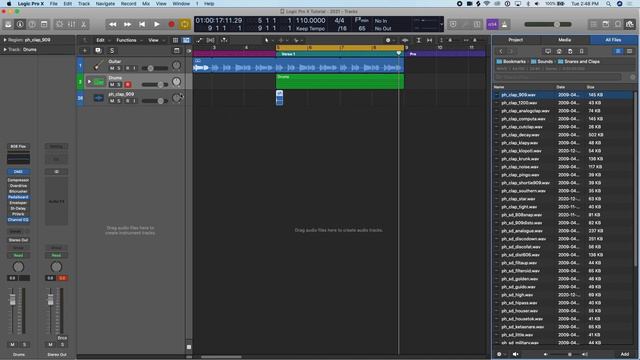The width and height of the screenshot is (640, 360).
Task: Open the Smart Controls button
Action: tap(60, 24)
